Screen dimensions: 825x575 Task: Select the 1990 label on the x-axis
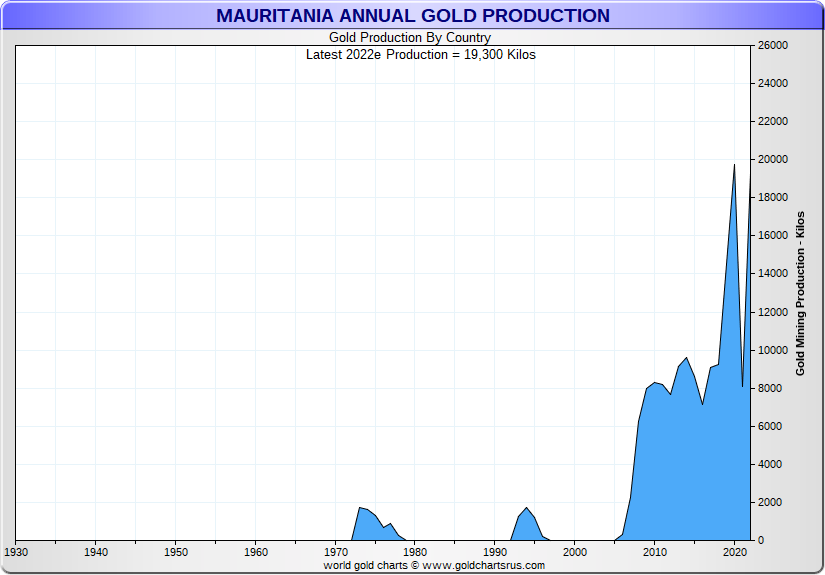pyautogui.click(x=495, y=552)
